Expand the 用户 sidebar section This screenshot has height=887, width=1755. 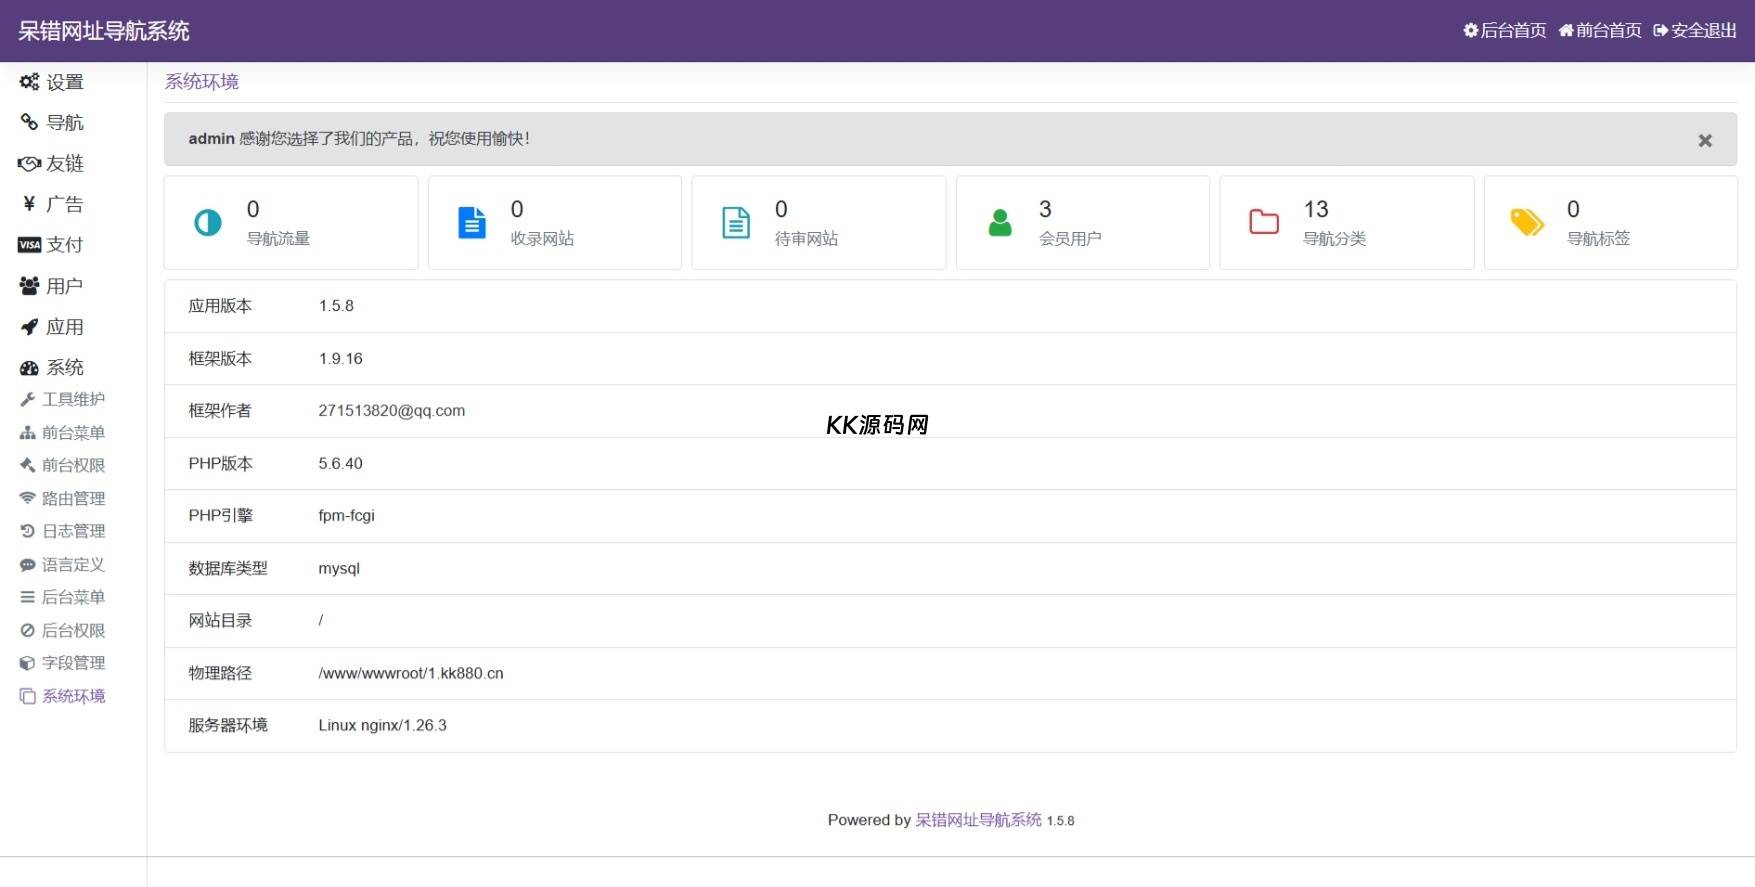tap(64, 286)
